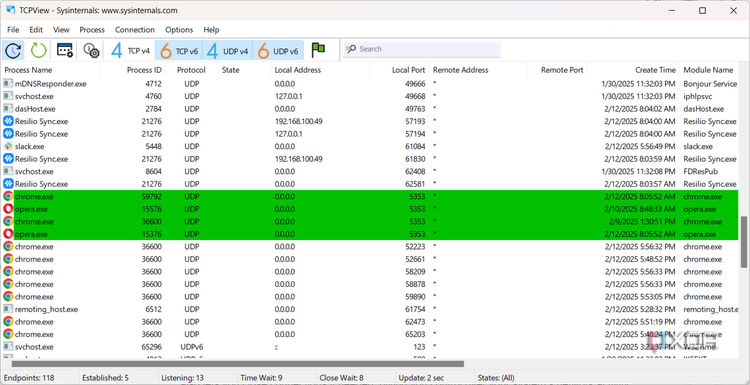The width and height of the screenshot is (750, 385).
Task: Select the UDPv6 protocol cell for svchost.exe
Action: [x=191, y=346]
